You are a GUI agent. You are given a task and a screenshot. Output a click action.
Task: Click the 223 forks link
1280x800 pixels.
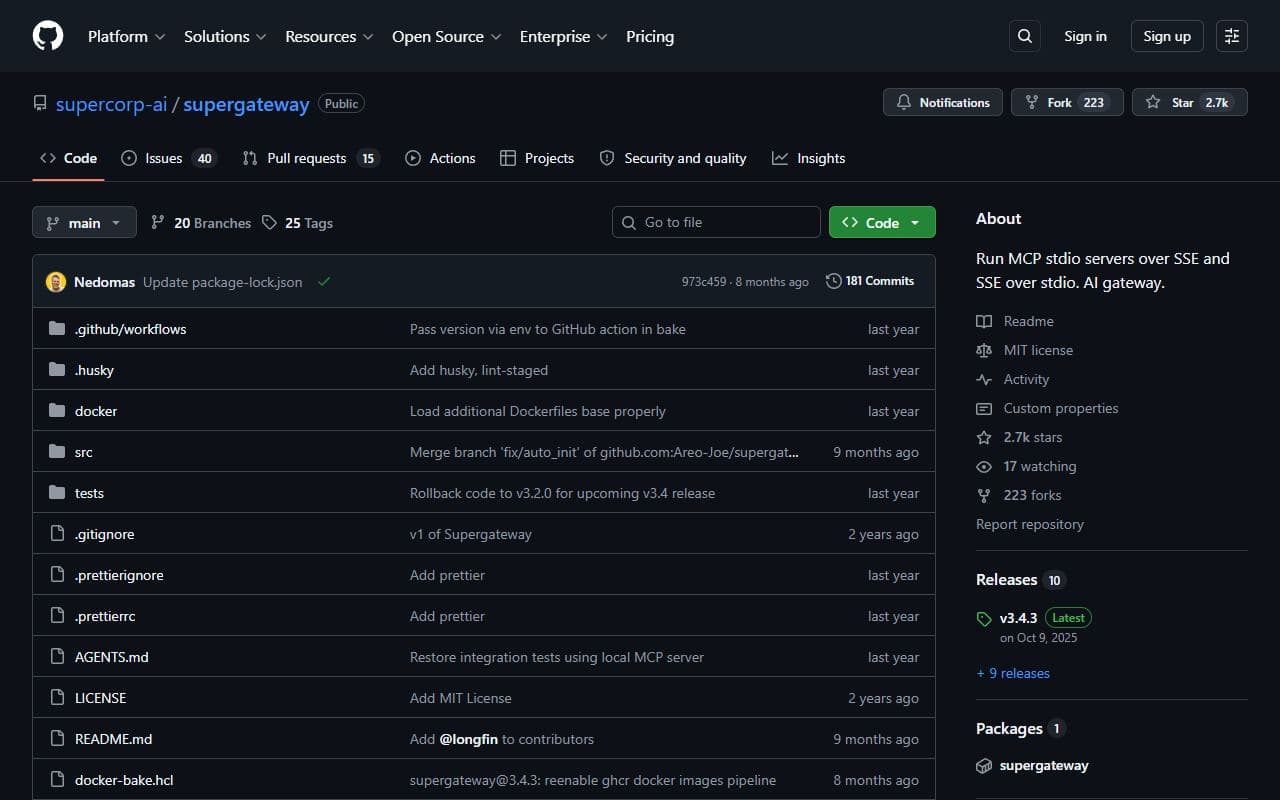1019,495
